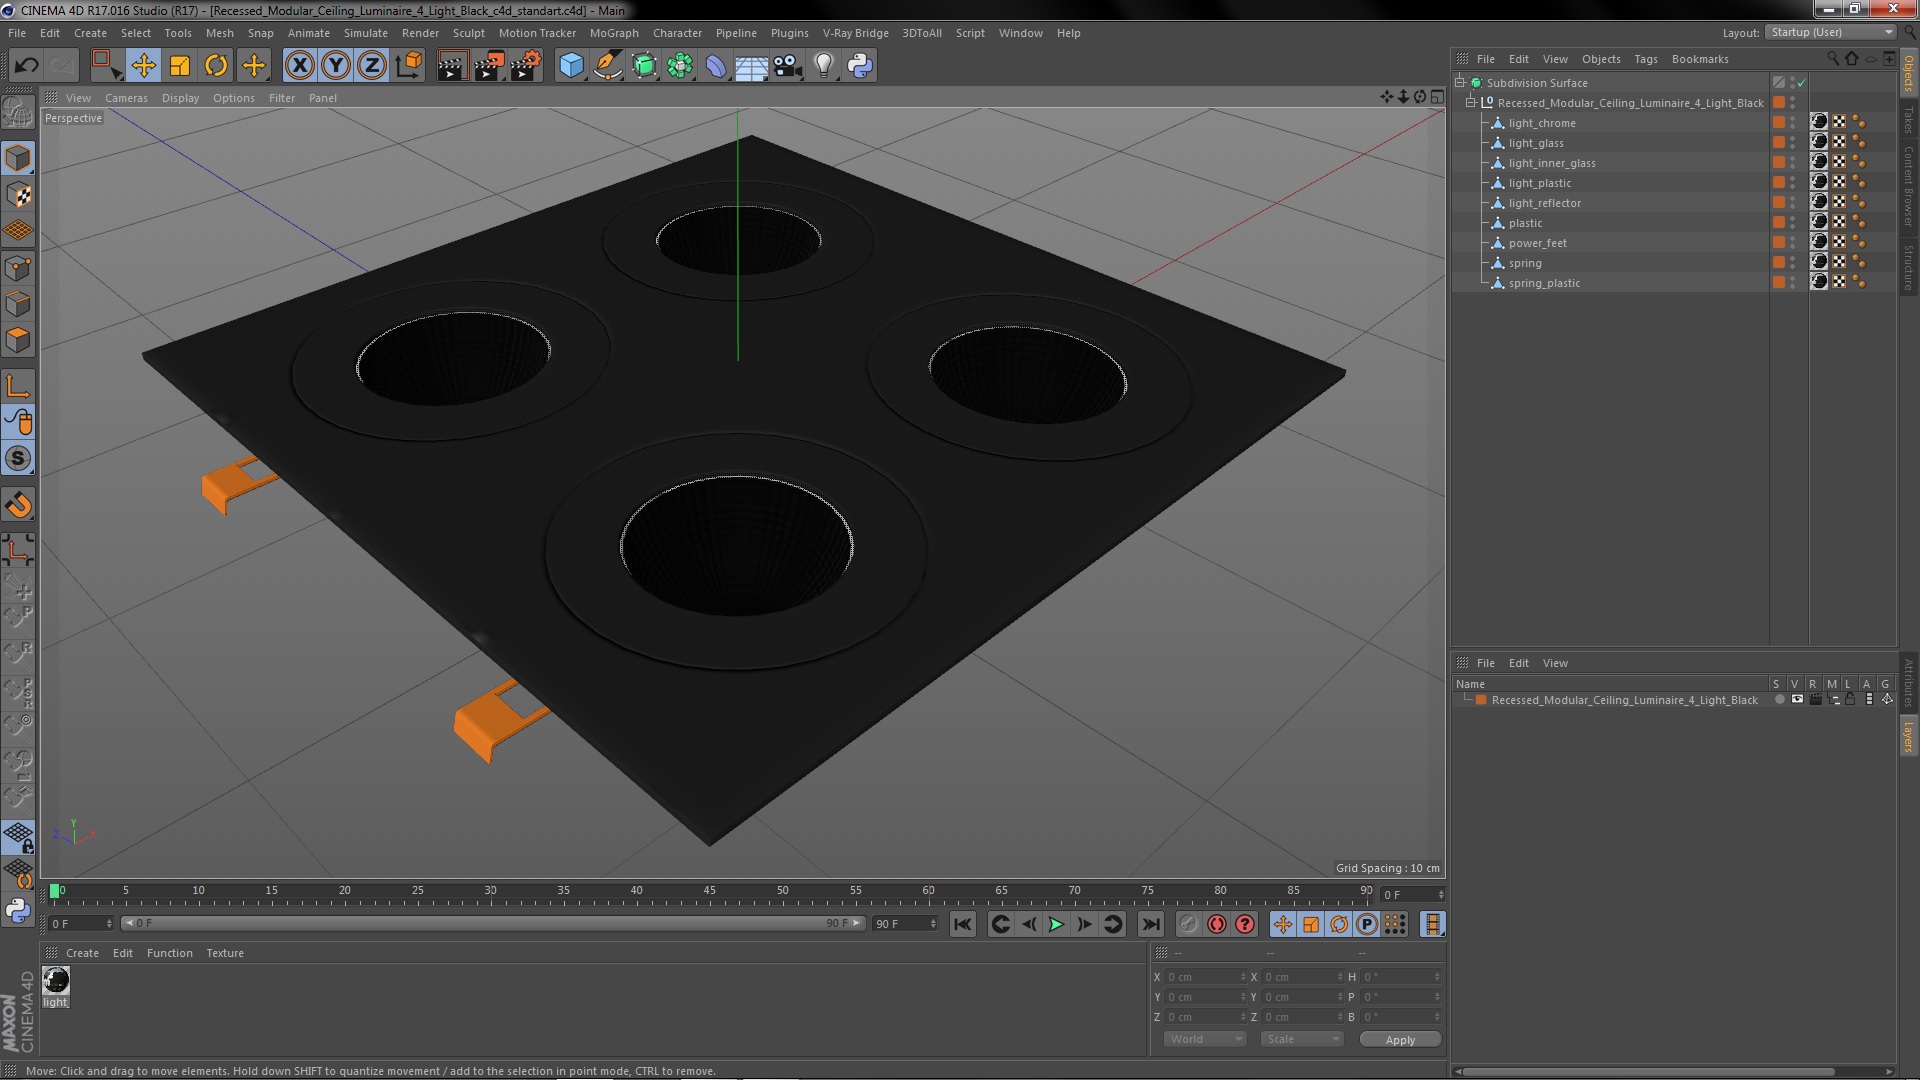The height and width of the screenshot is (1080, 1920).
Task: Toggle Z axis lock
Action: [372, 66]
